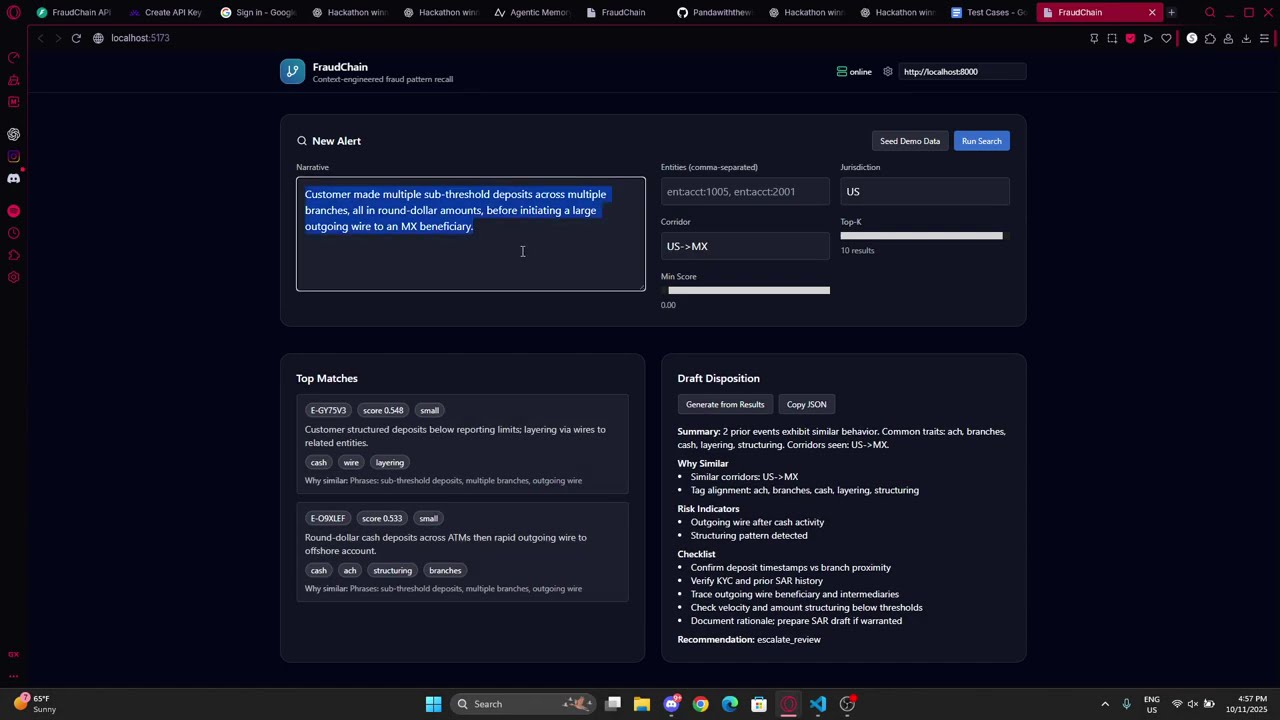Open Spotify player in the Opera sidebar
Viewport: 1280px width, 720px height.
click(13, 211)
